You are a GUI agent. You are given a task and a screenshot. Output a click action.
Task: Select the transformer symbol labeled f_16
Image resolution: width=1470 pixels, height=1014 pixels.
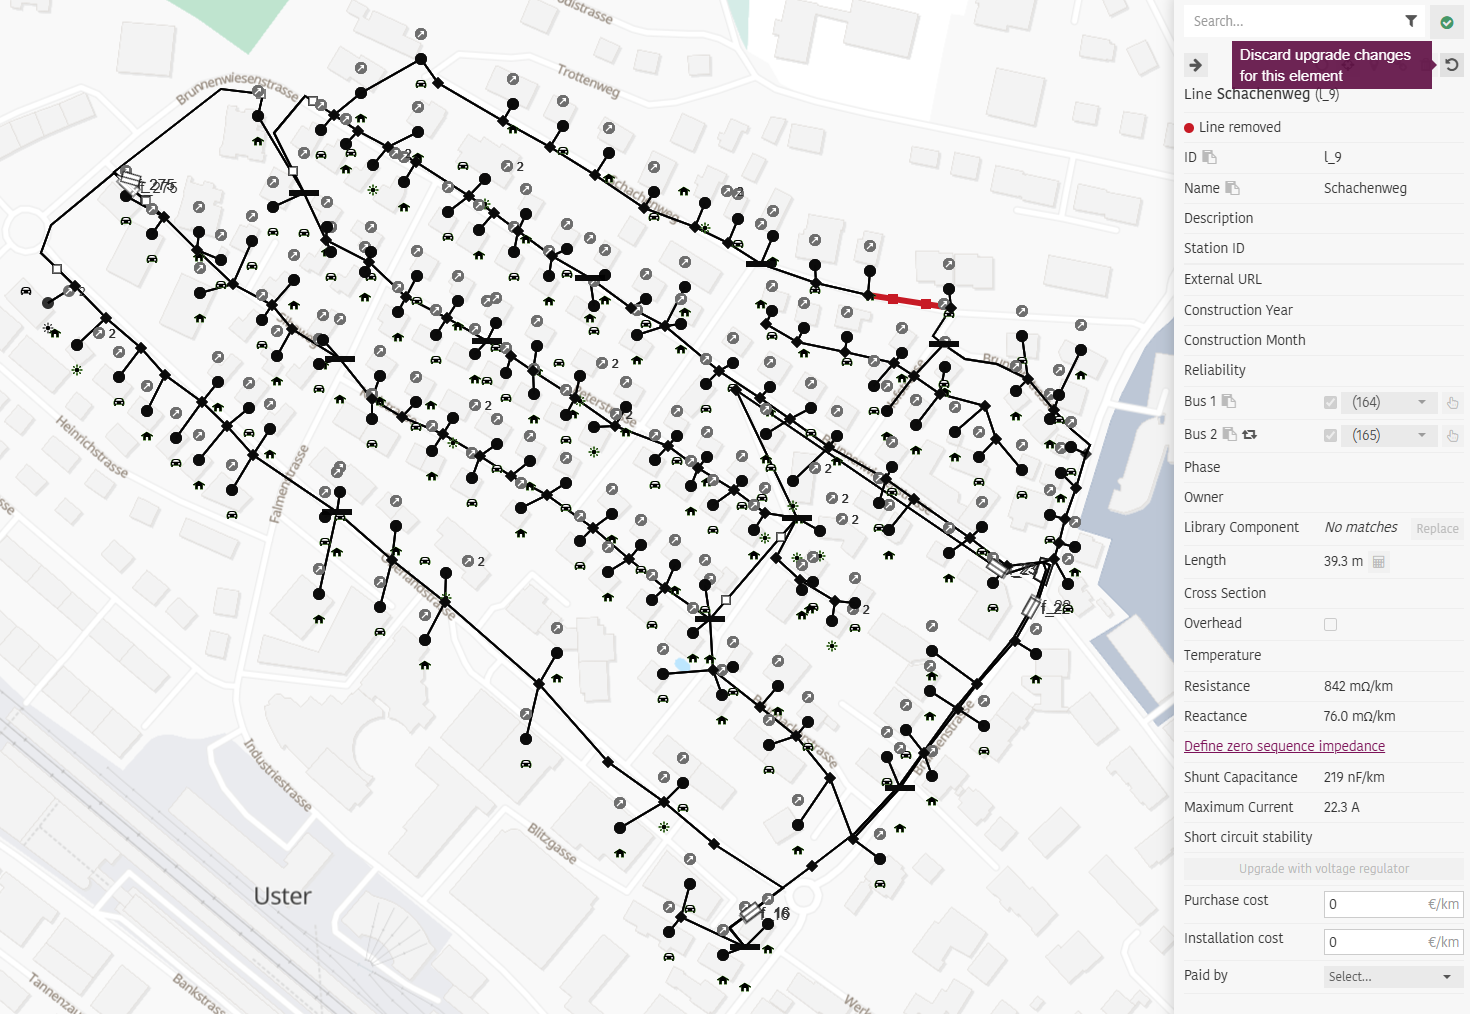752,911
